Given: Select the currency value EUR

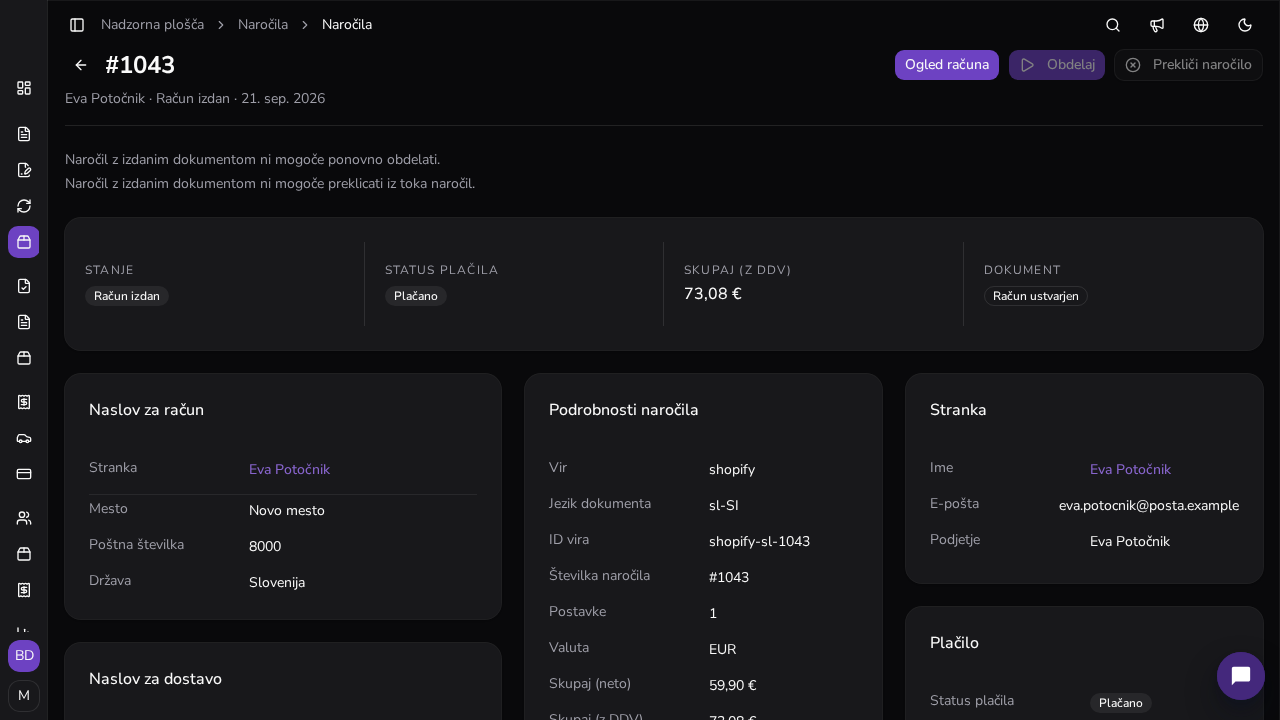Looking at the screenshot, I should pyautogui.click(x=723, y=650).
